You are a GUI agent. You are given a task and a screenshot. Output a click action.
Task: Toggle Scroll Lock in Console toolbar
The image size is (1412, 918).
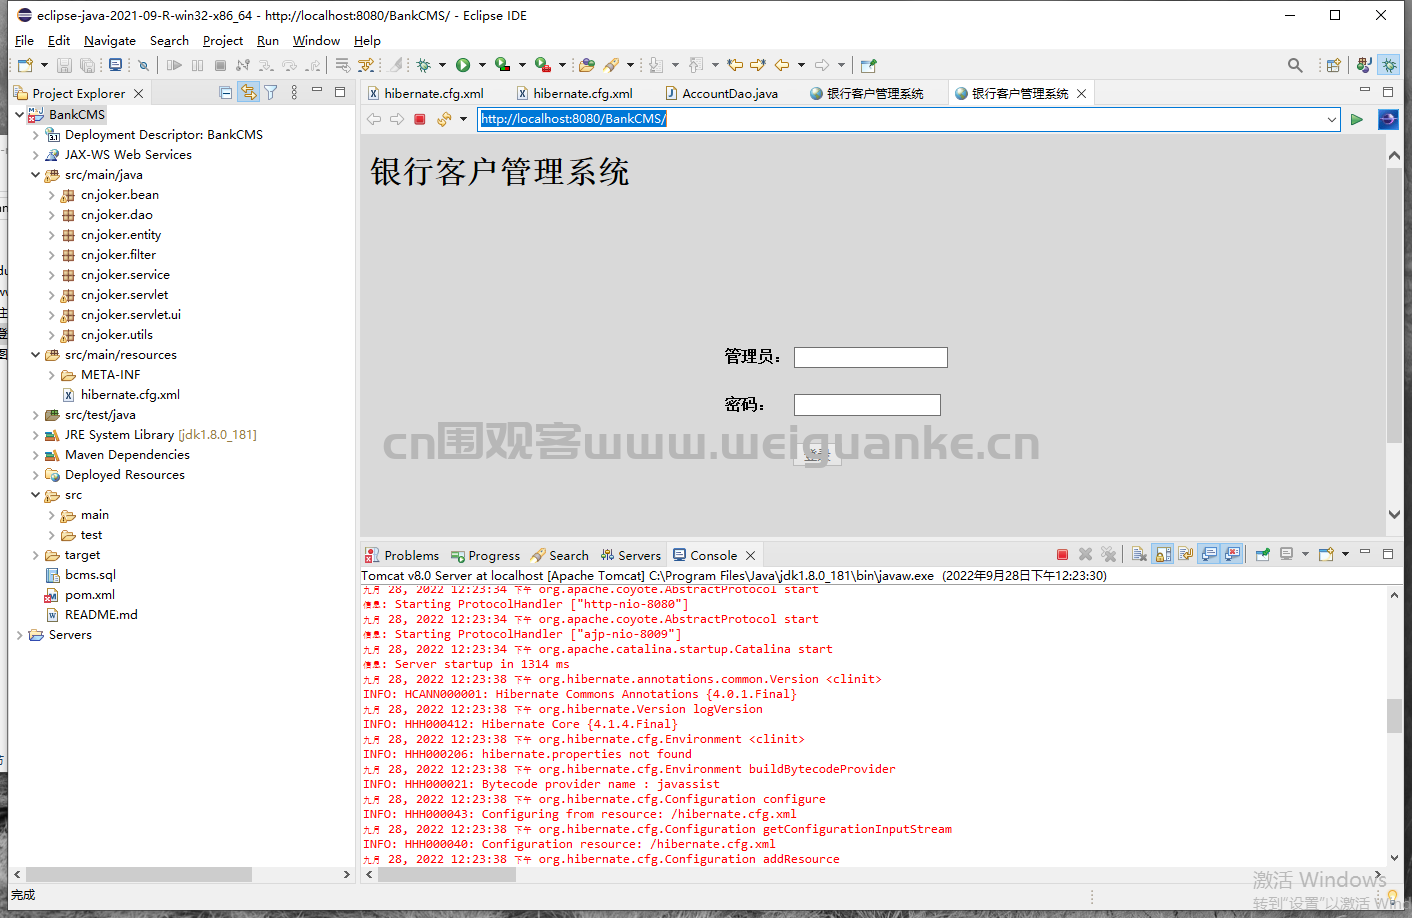pyautogui.click(x=1163, y=555)
